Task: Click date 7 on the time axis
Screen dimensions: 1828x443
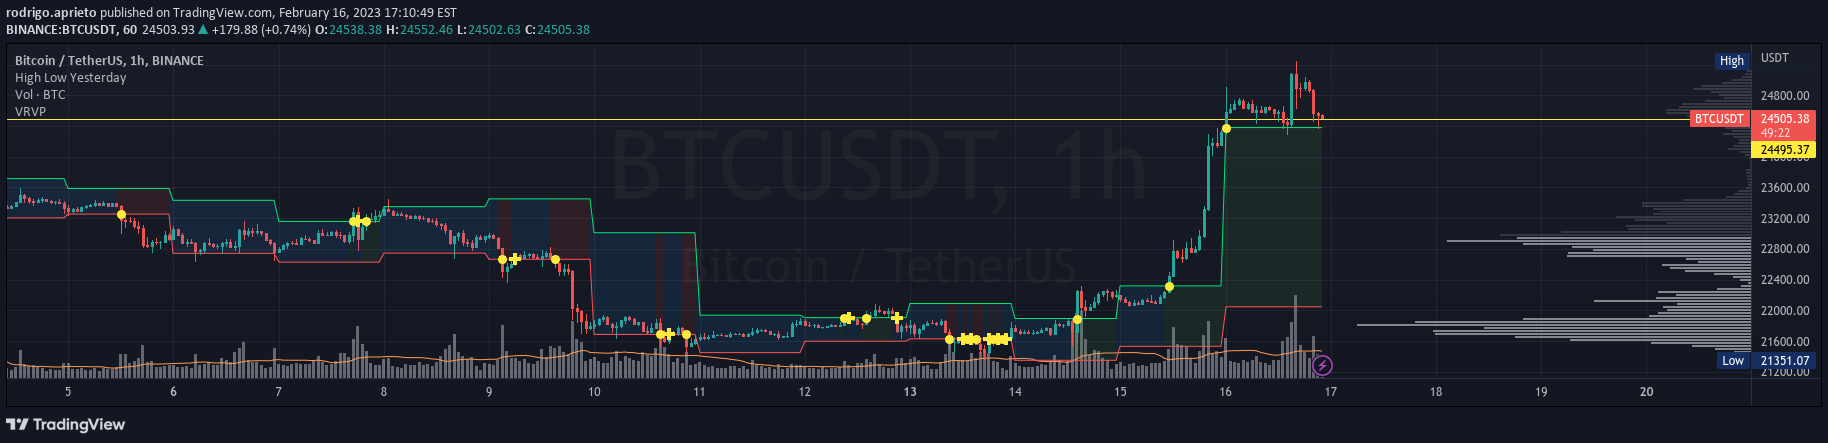Action: pyautogui.click(x=278, y=392)
